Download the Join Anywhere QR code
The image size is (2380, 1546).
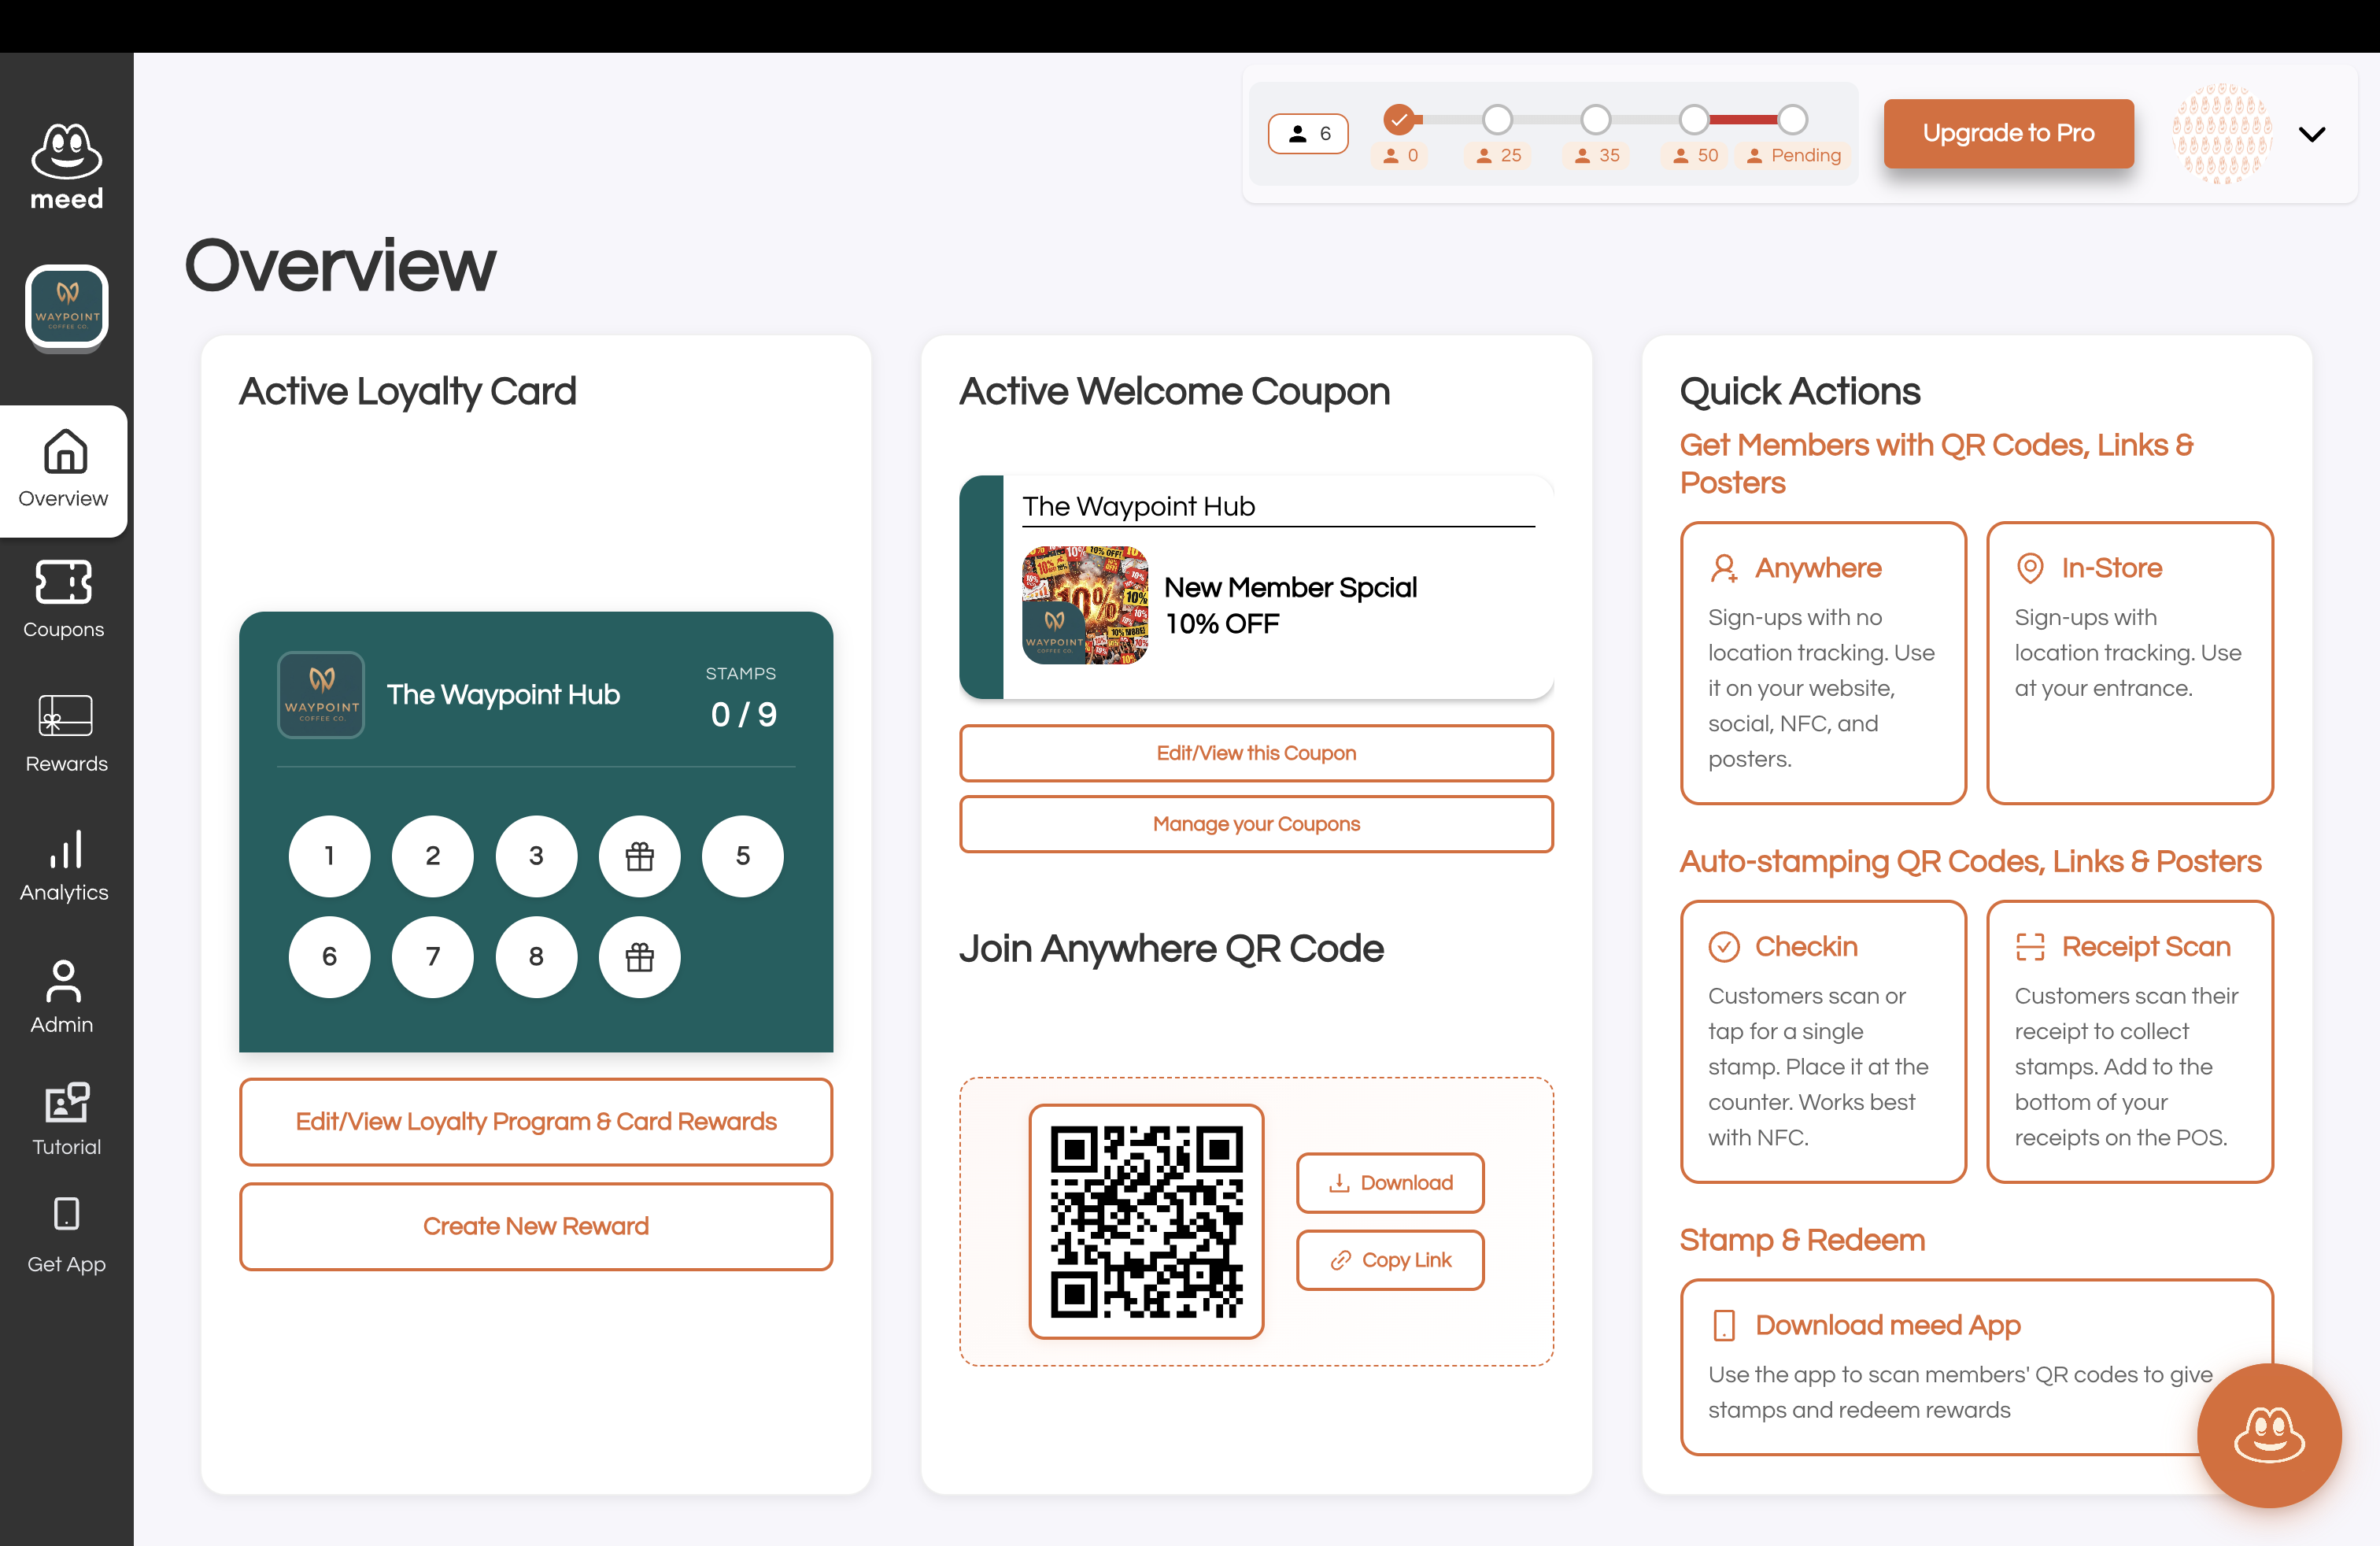point(1390,1183)
